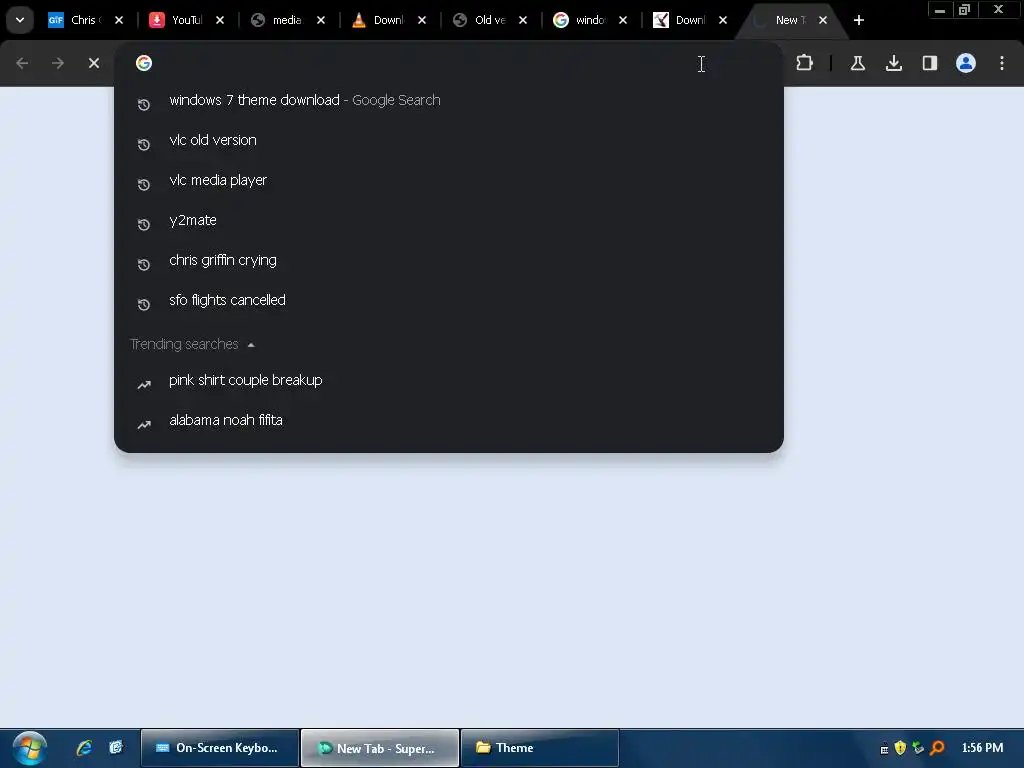Viewport: 1024px width, 768px height.
Task: Open a new tab with plus button
Action: (859, 20)
